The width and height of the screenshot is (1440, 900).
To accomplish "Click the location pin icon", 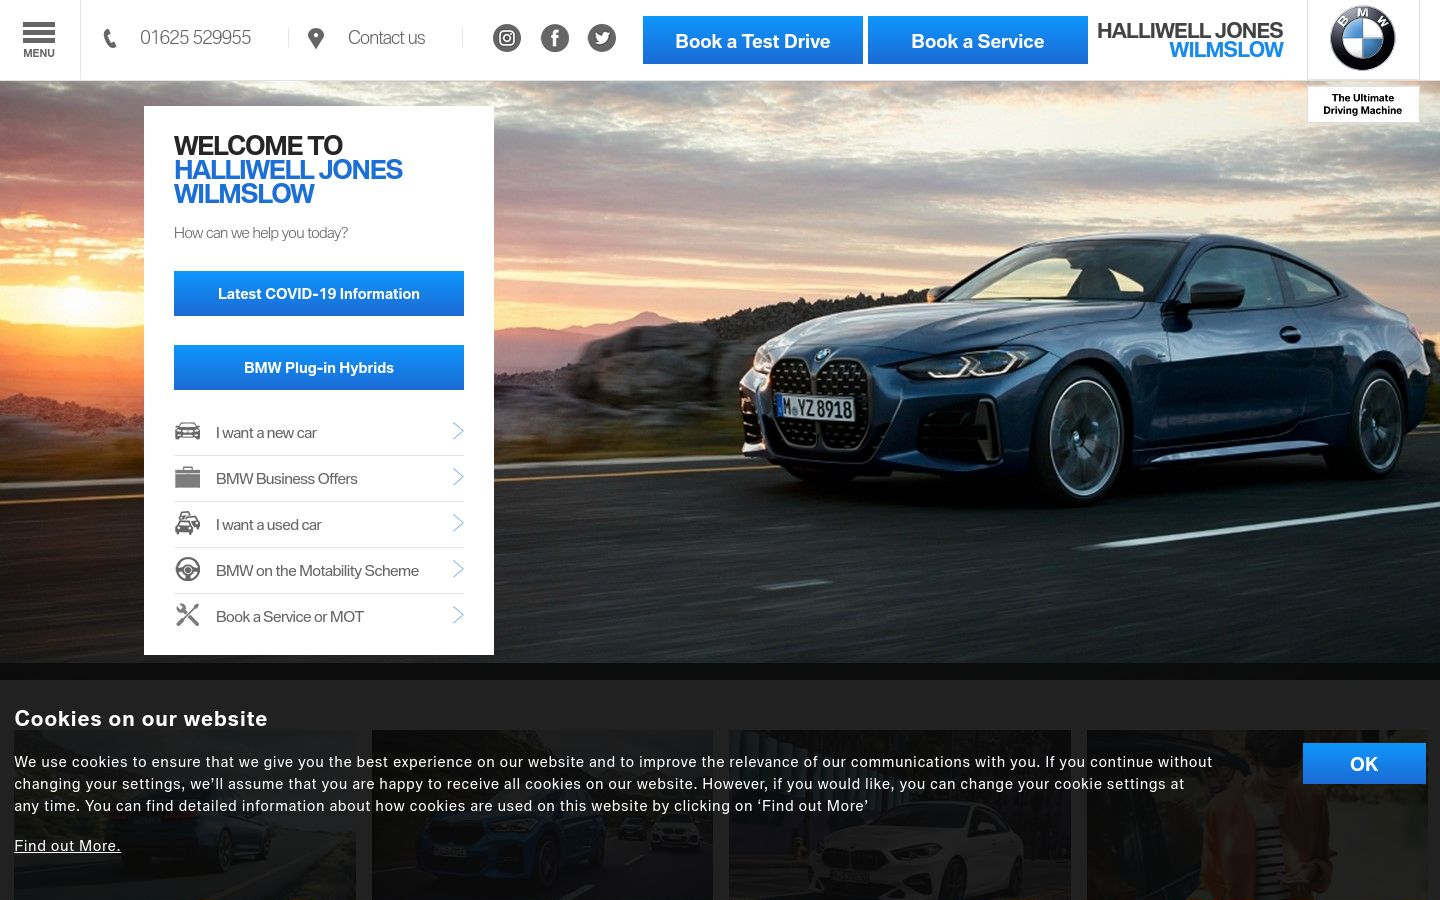I will 316,38.
